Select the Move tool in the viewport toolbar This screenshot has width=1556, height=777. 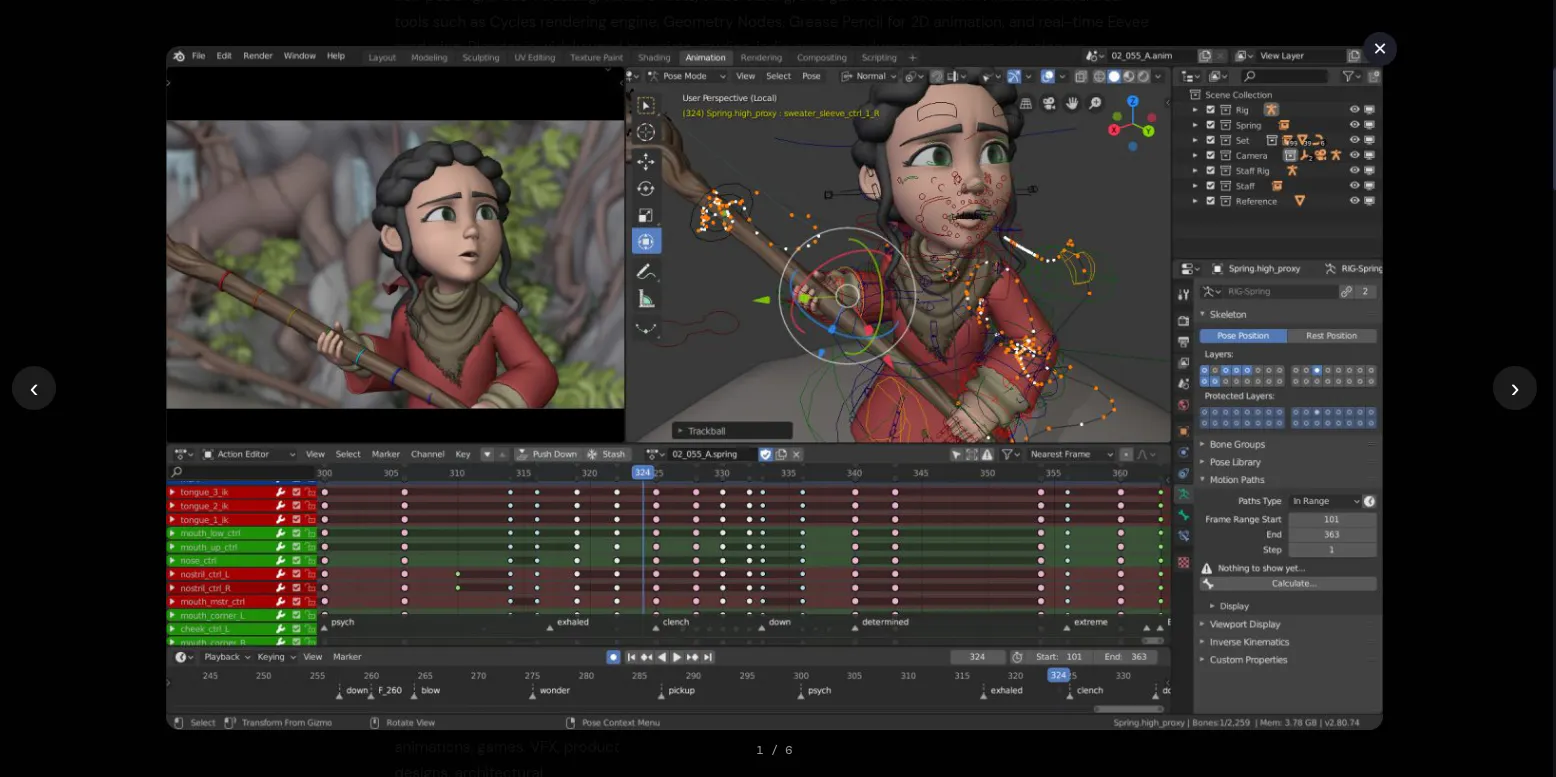pyautogui.click(x=646, y=161)
